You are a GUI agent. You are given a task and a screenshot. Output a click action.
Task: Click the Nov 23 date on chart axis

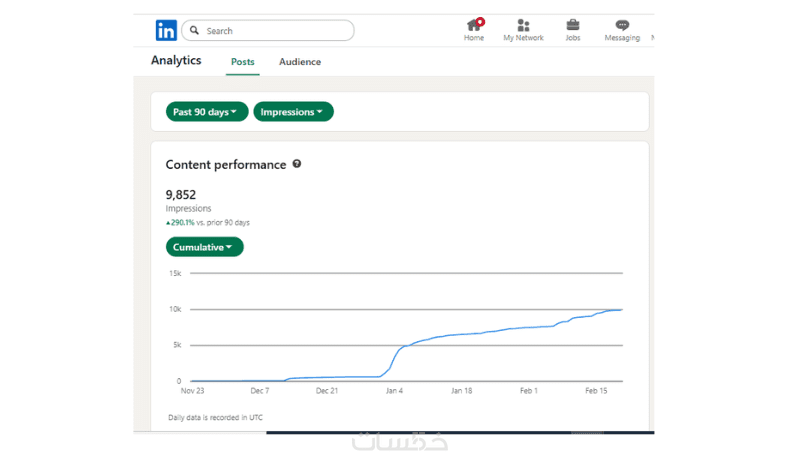(191, 391)
